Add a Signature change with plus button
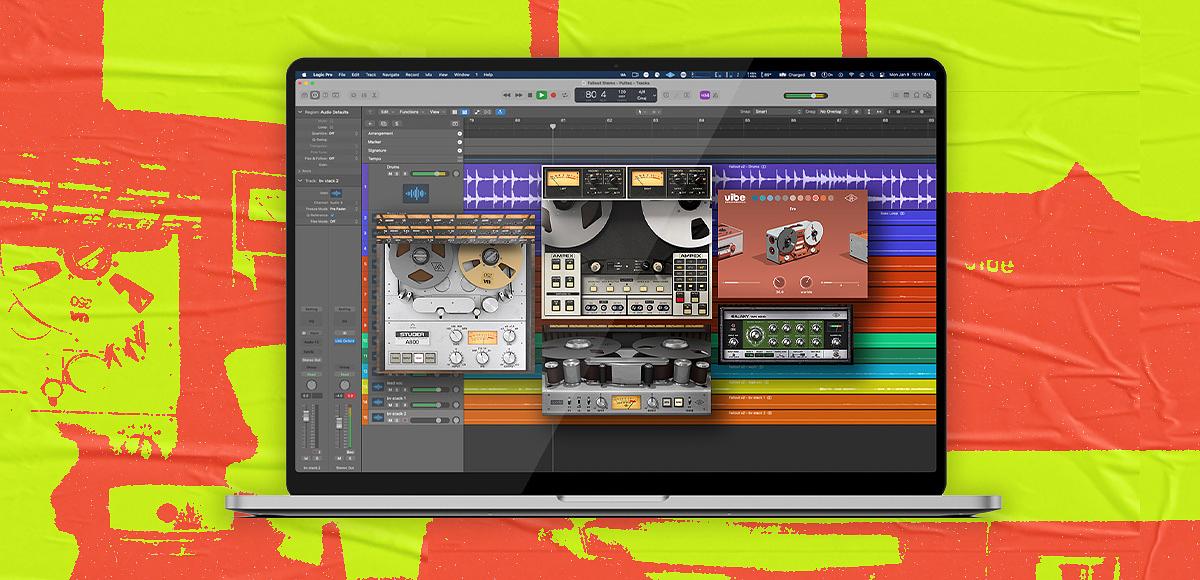This screenshot has width=1200, height=580. [460, 150]
